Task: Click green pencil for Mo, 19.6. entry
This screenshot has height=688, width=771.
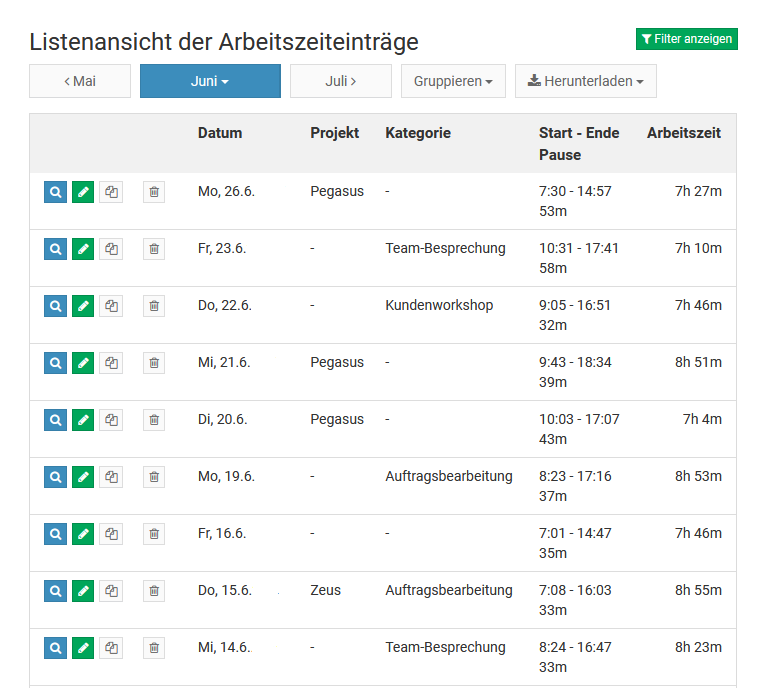Action: (83, 477)
